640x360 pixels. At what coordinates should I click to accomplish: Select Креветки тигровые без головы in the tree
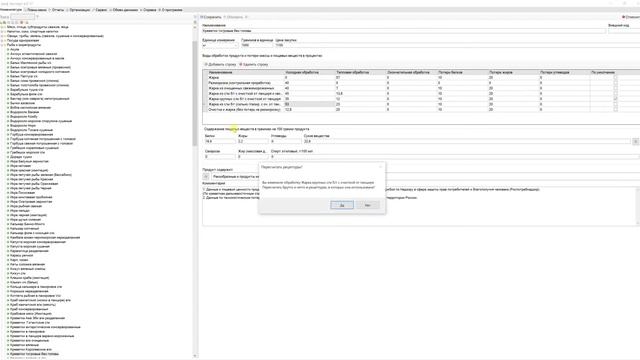34,354
